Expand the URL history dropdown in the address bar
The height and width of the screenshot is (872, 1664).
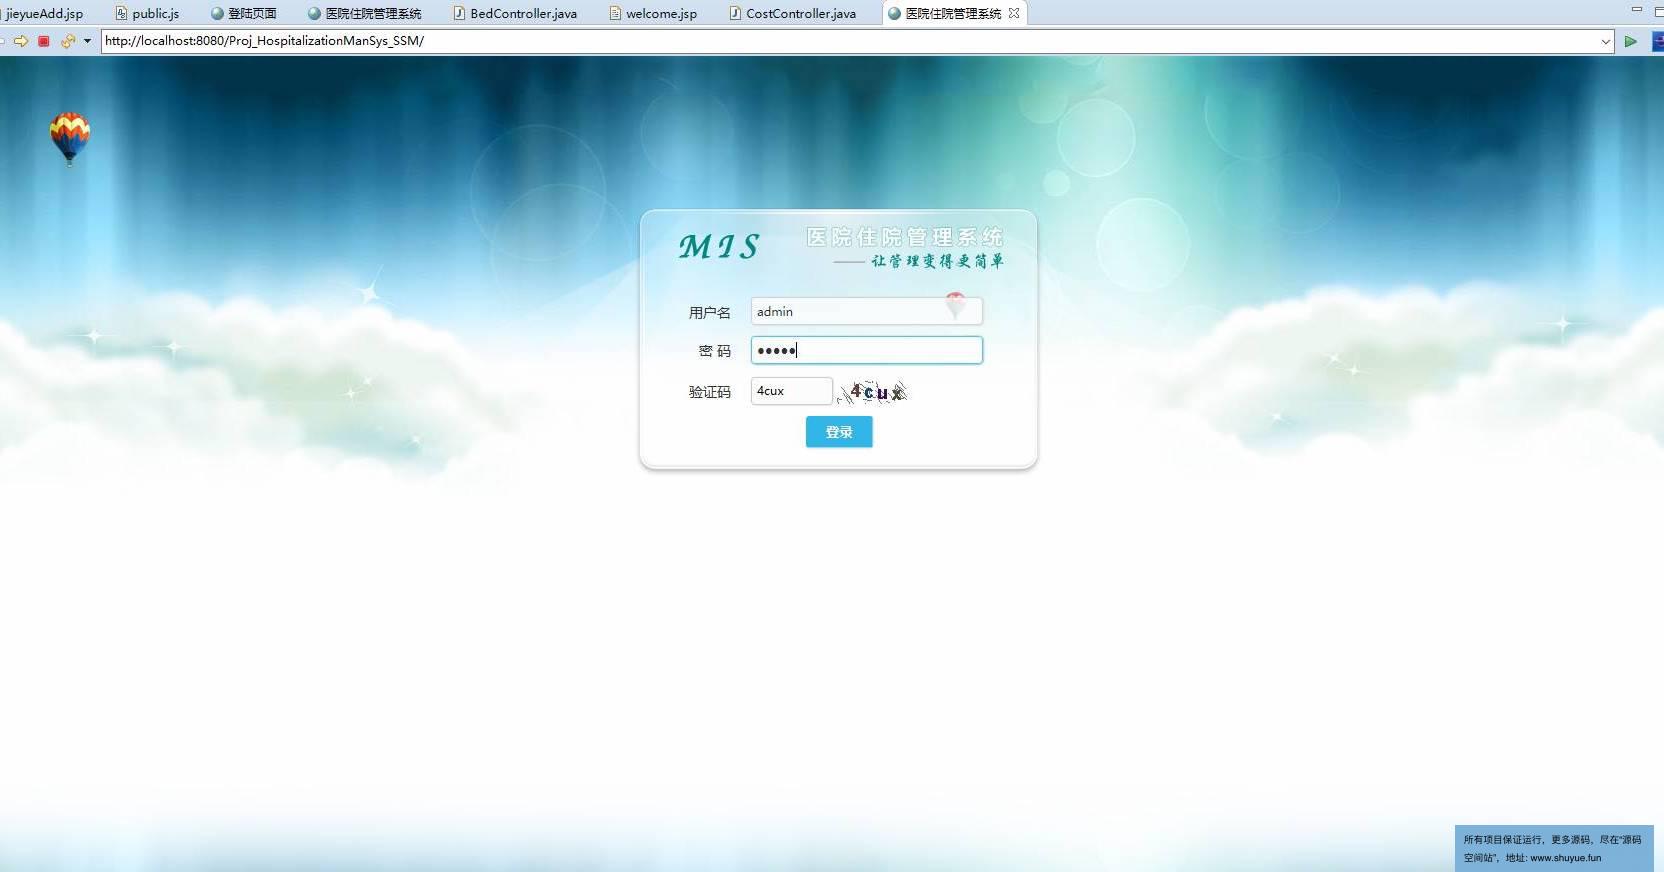point(1605,41)
